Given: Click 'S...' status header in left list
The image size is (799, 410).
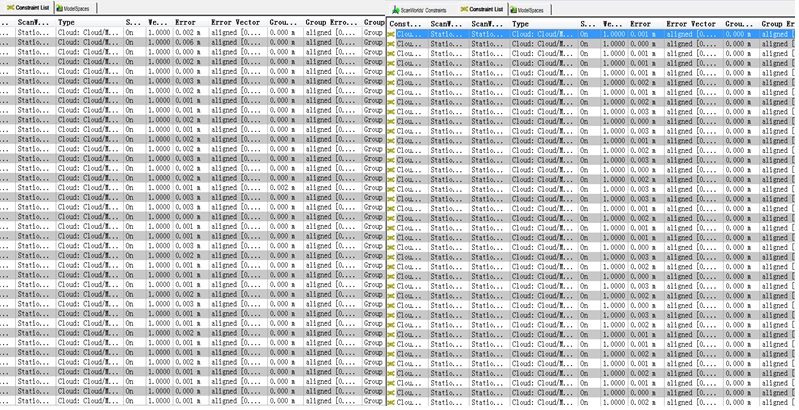Looking at the screenshot, I should (x=135, y=22).
